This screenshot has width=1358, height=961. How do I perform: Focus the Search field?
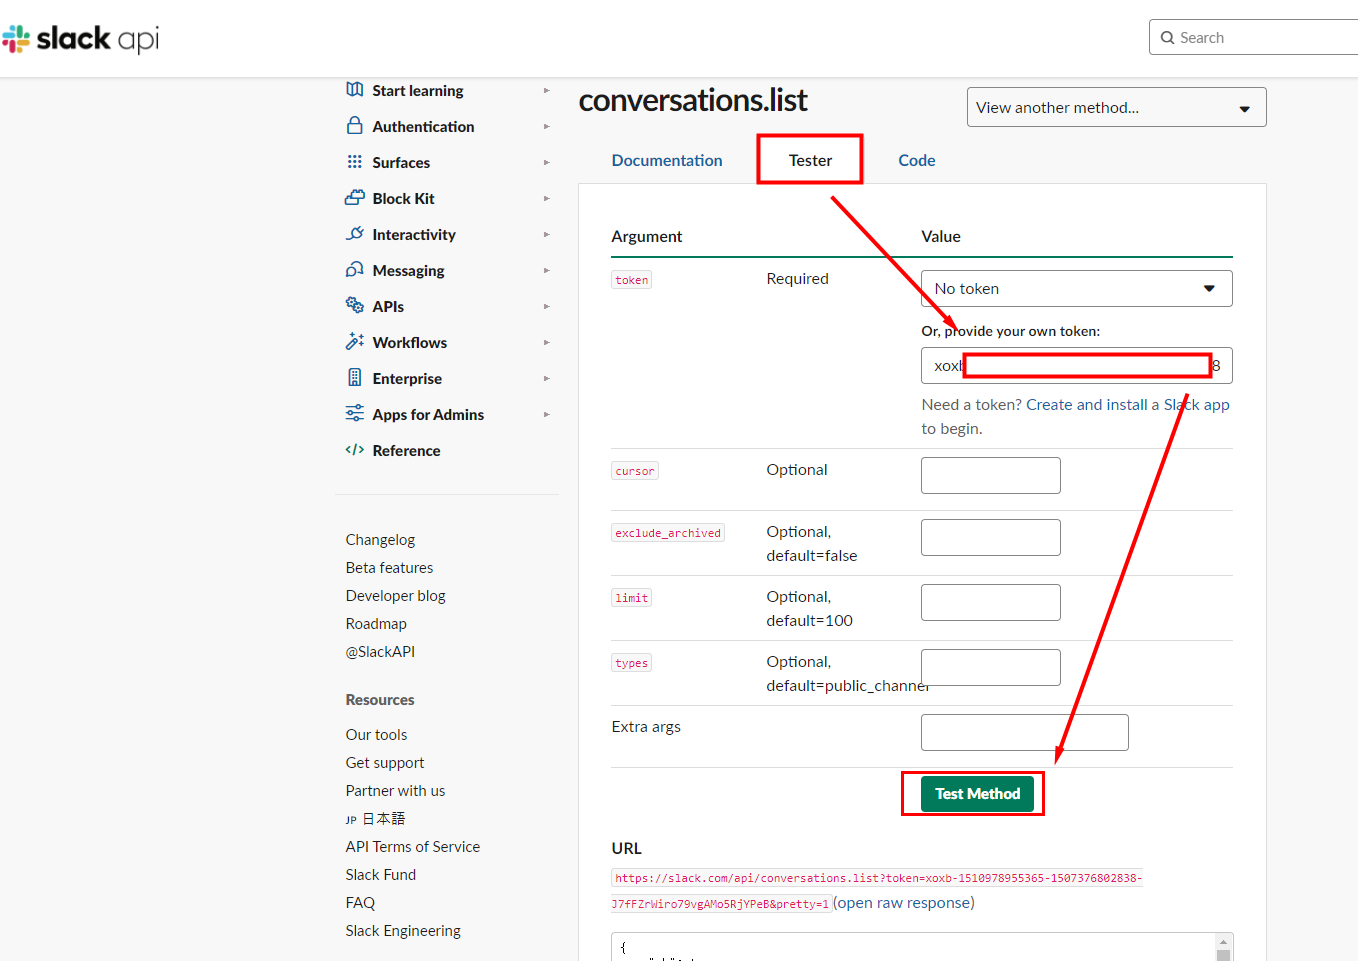(x=1254, y=38)
